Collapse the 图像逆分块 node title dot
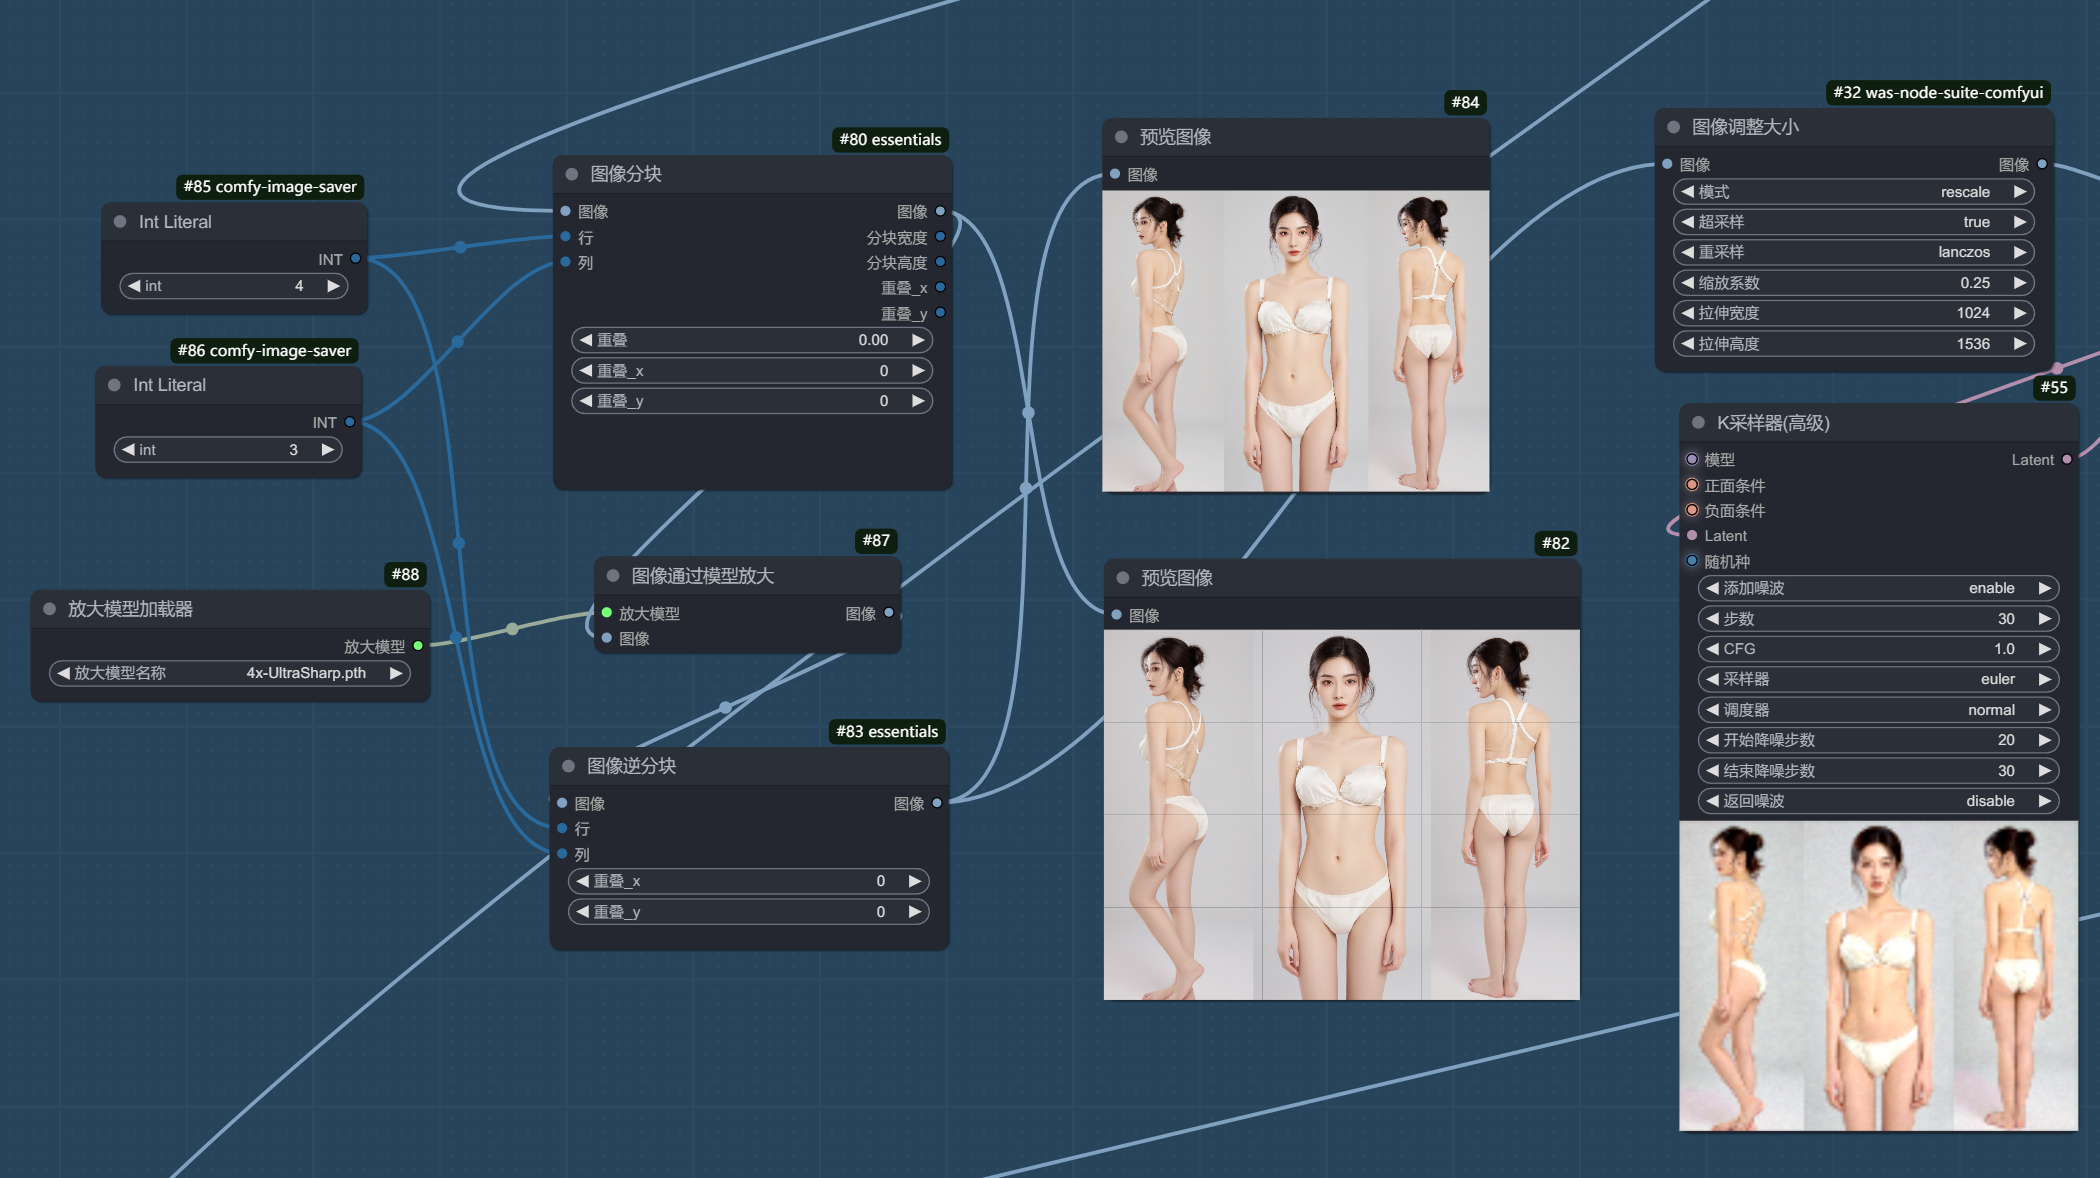2100x1178 pixels. 568,766
